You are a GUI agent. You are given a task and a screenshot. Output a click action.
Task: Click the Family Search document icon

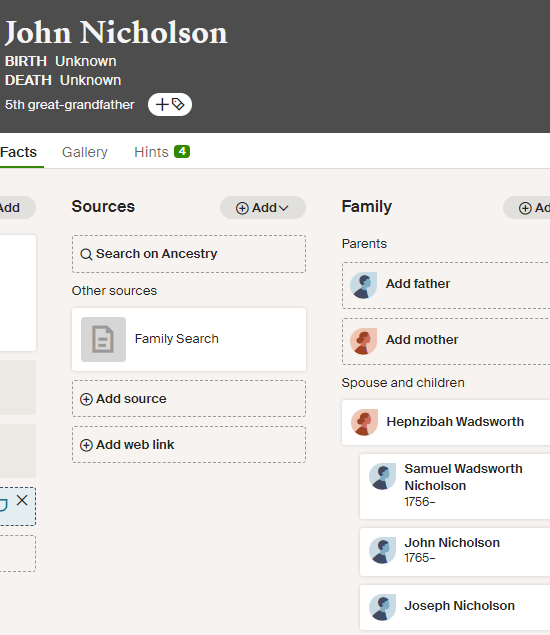103,339
